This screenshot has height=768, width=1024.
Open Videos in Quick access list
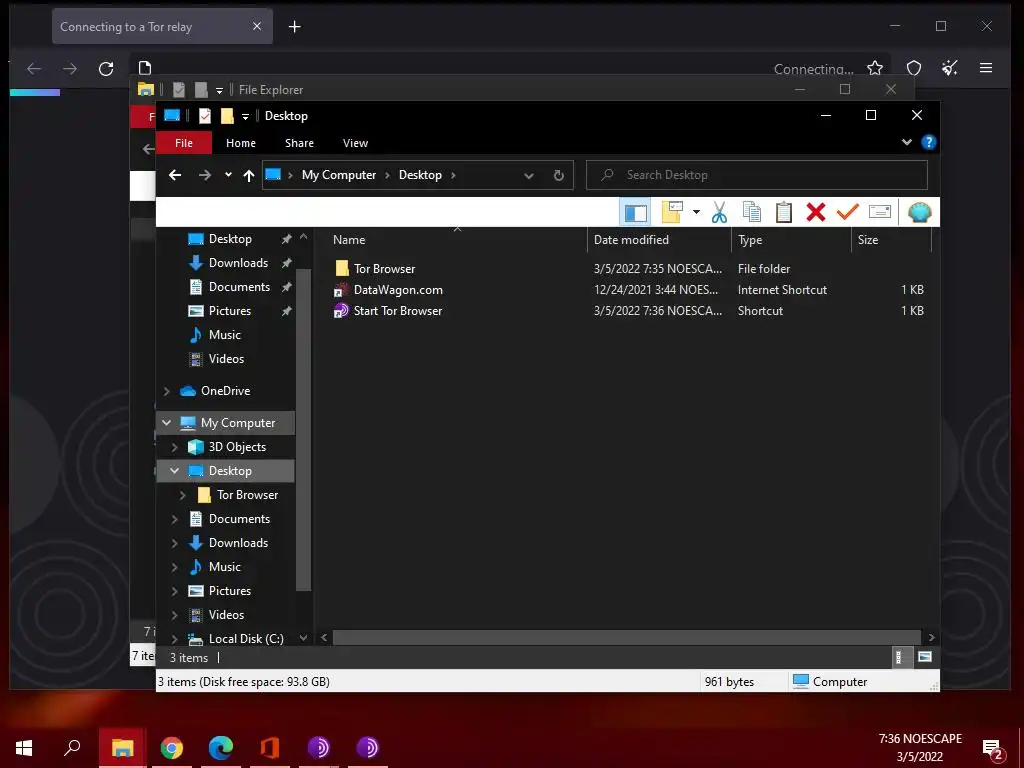[226, 359]
